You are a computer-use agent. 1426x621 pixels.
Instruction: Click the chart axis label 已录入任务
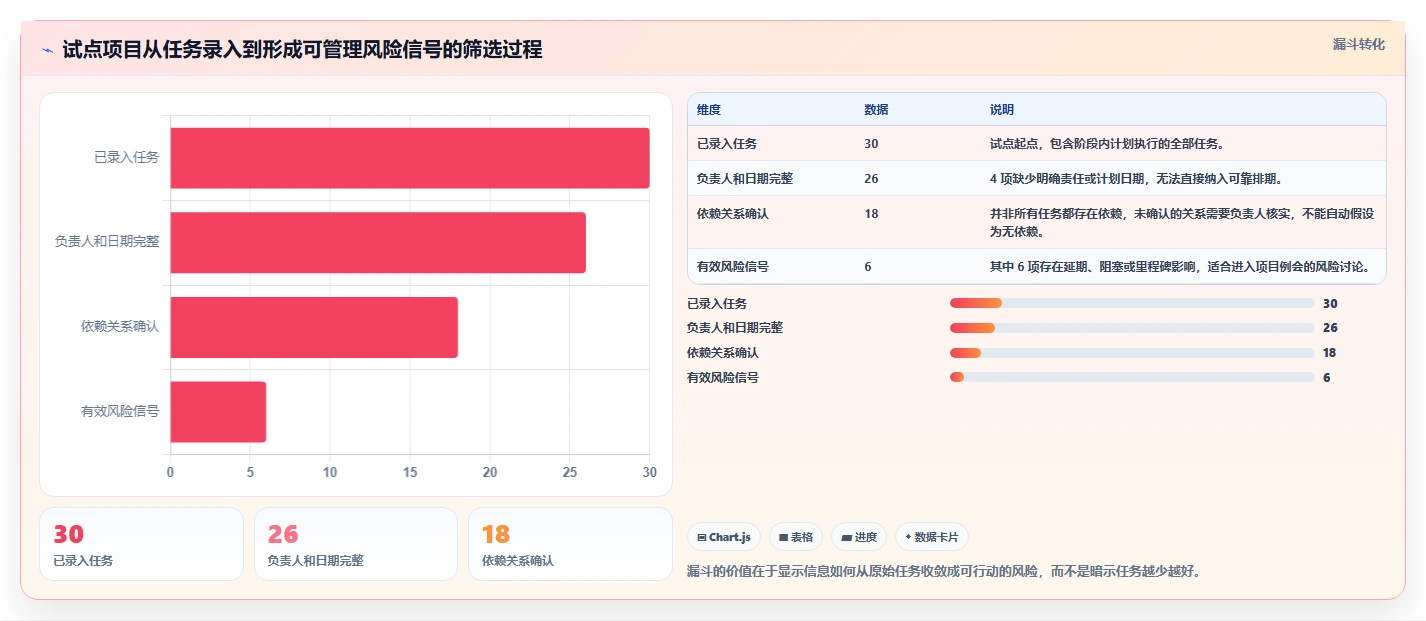pyautogui.click(x=126, y=157)
